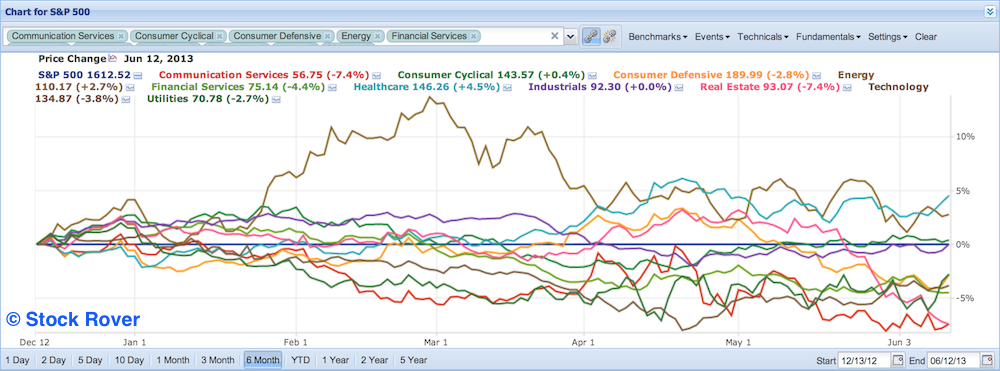1000x371 pixels.
Task: Remove the Energy chip
Action: click(x=378, y=36)
